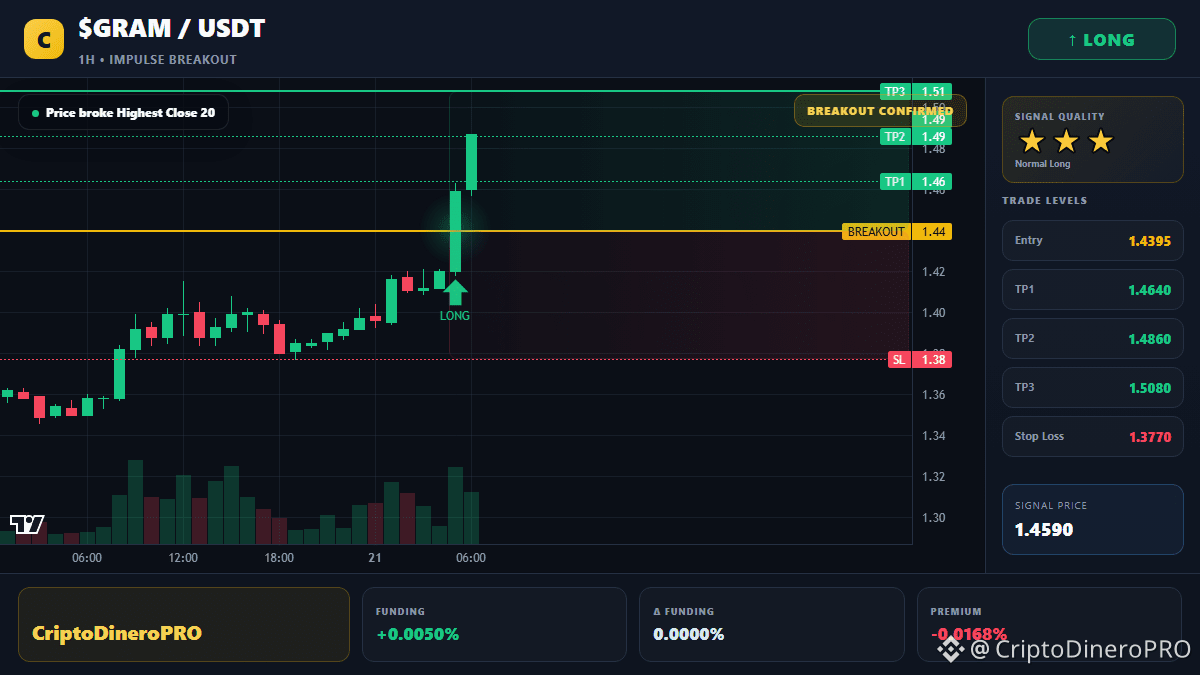Click the 1H • IMPULSE BREAKOUT subtitle
This screenshot has width=1200, height=675.
158,60
